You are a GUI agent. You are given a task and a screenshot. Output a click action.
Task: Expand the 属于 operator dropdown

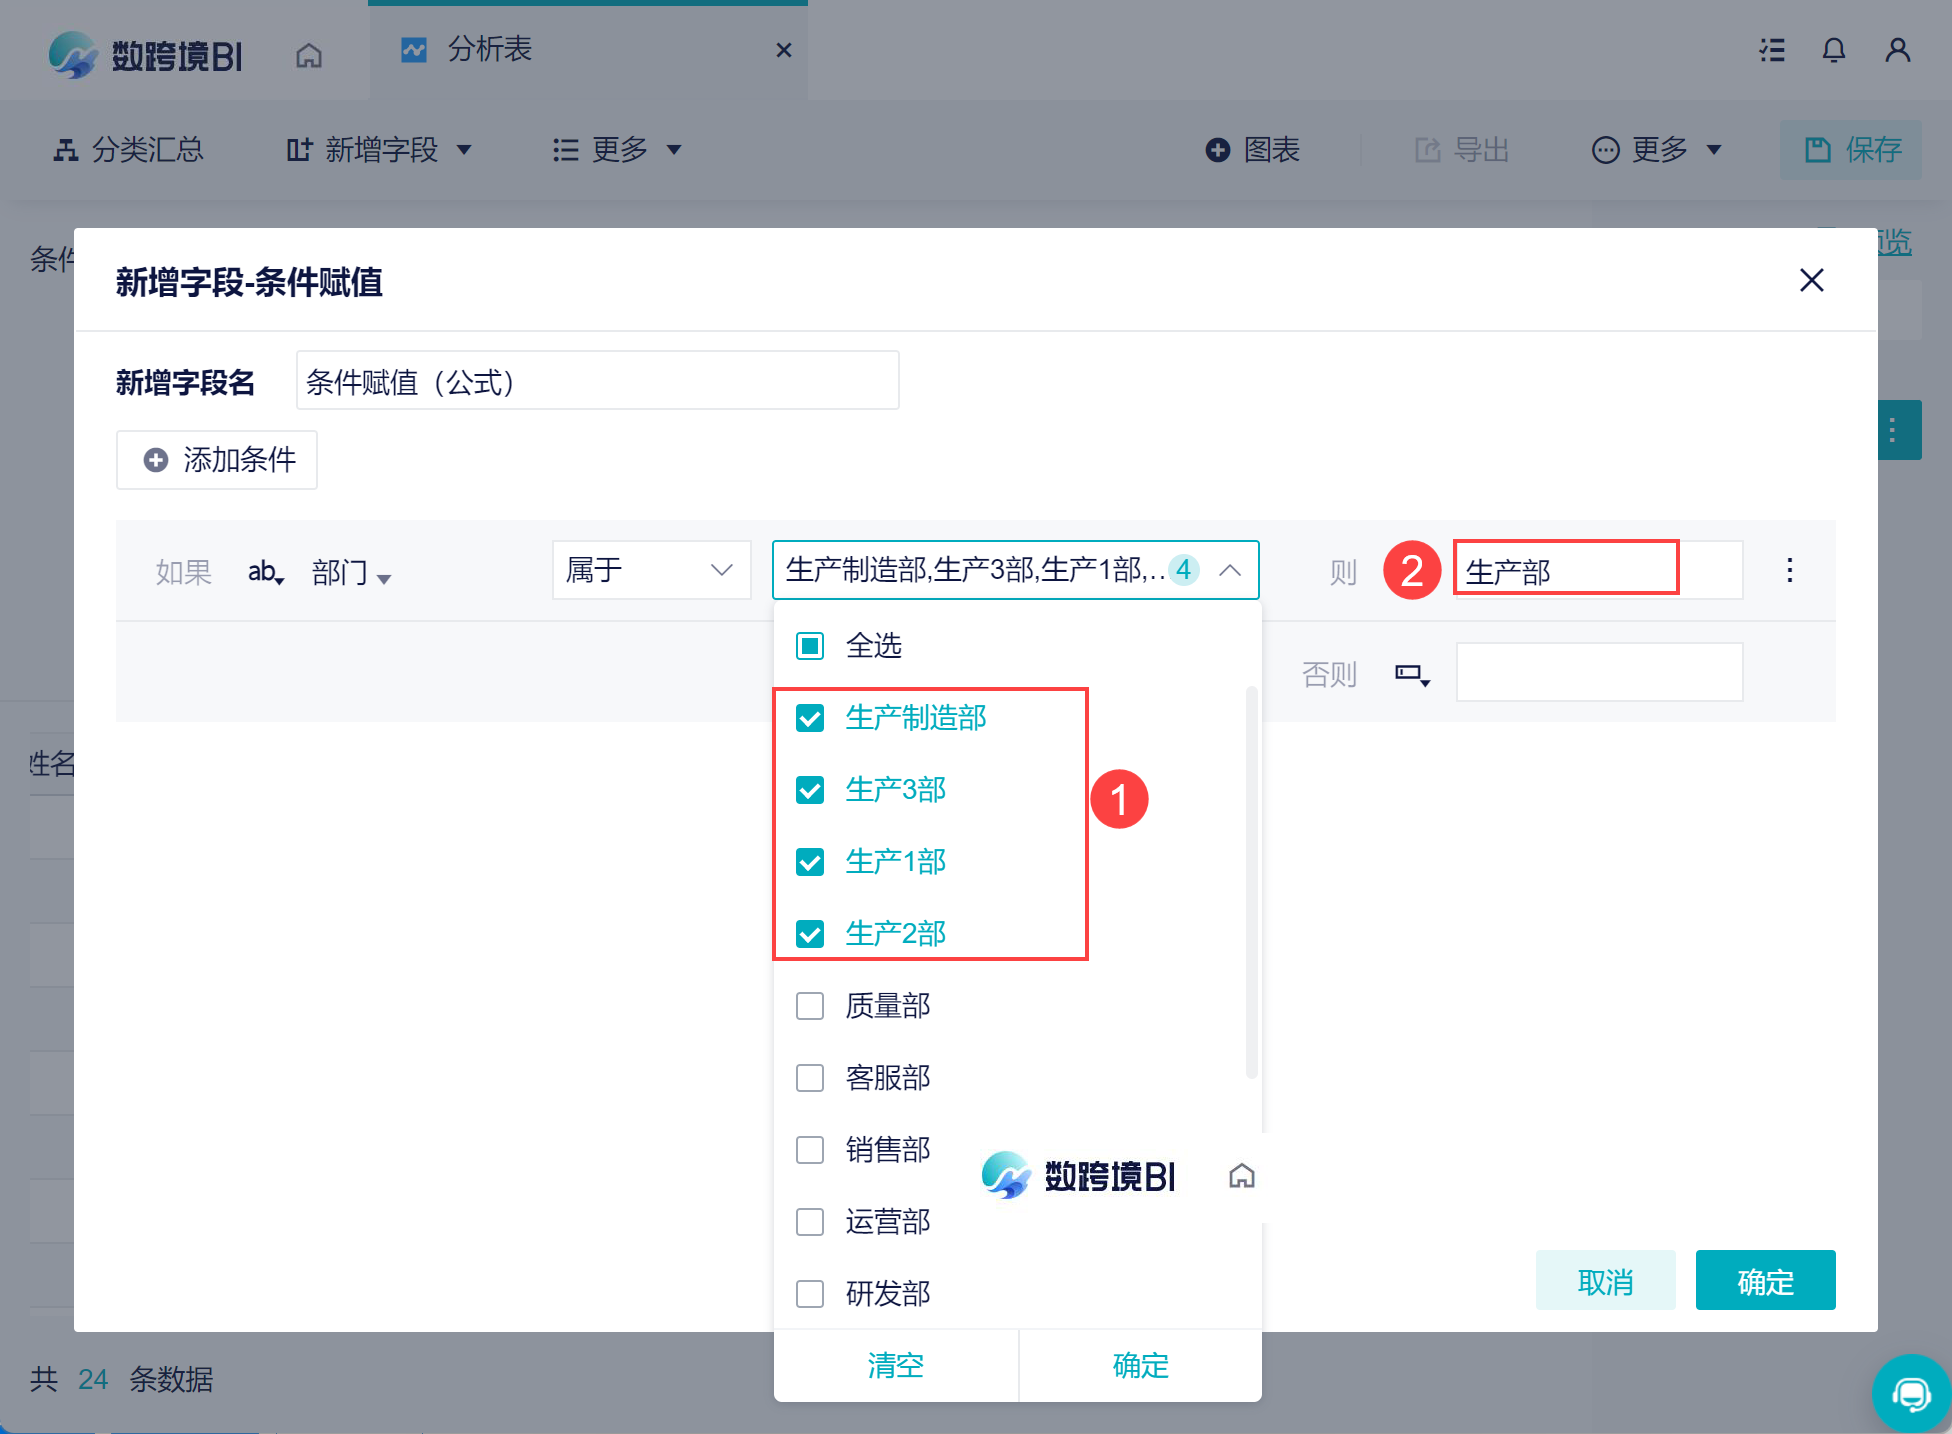(651, 570)
